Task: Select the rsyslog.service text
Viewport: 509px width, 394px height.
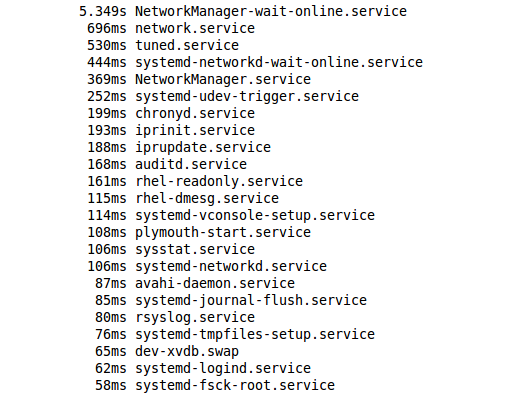Action: (195, 317)
